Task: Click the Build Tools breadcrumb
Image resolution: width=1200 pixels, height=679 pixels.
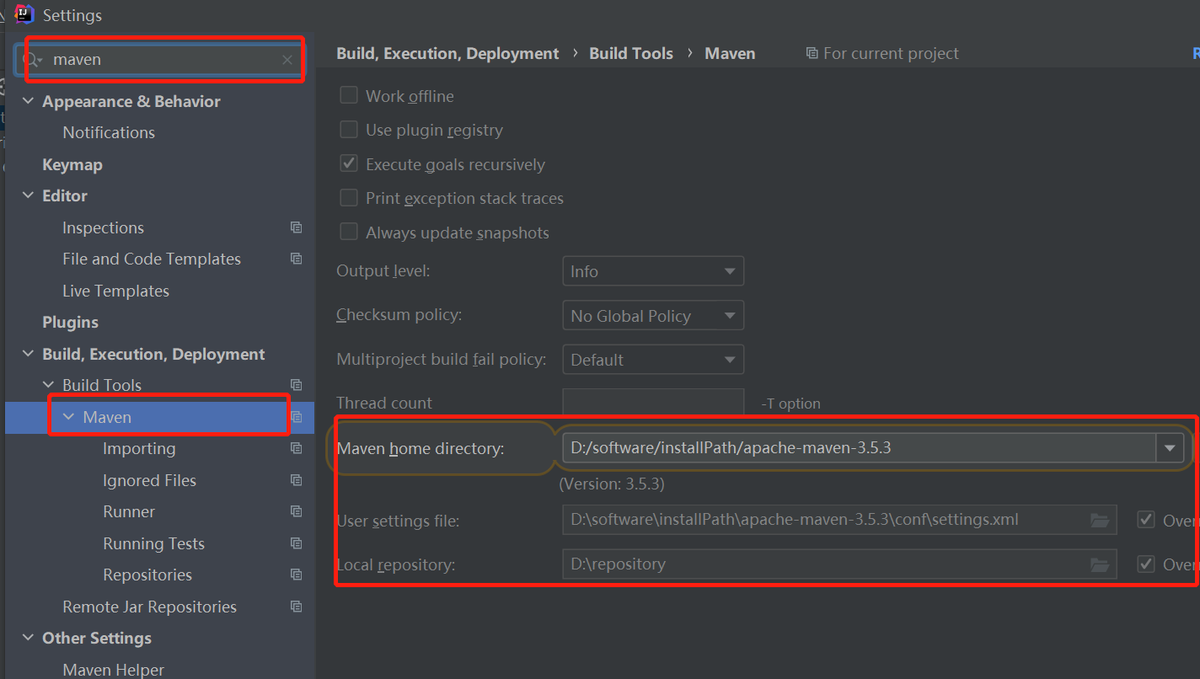Action: click(x=631, y=53)
